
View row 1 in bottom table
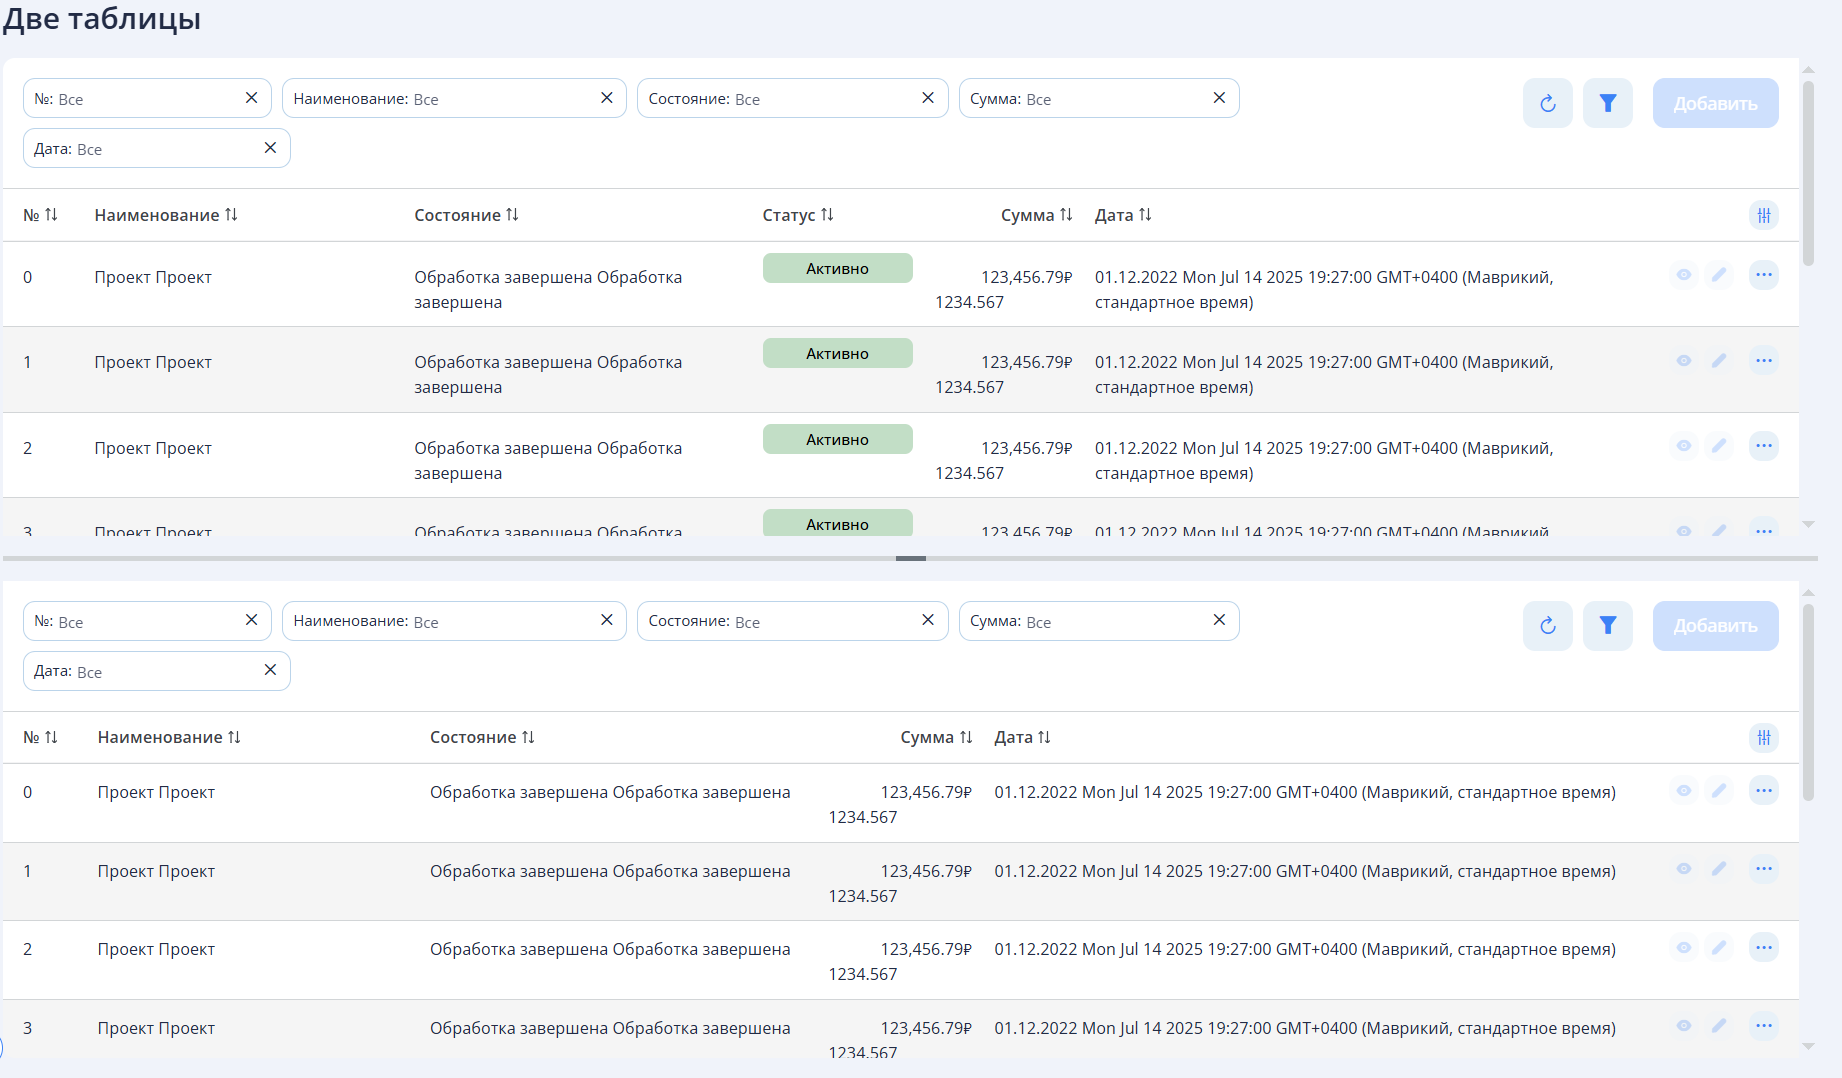point(1684,869)
